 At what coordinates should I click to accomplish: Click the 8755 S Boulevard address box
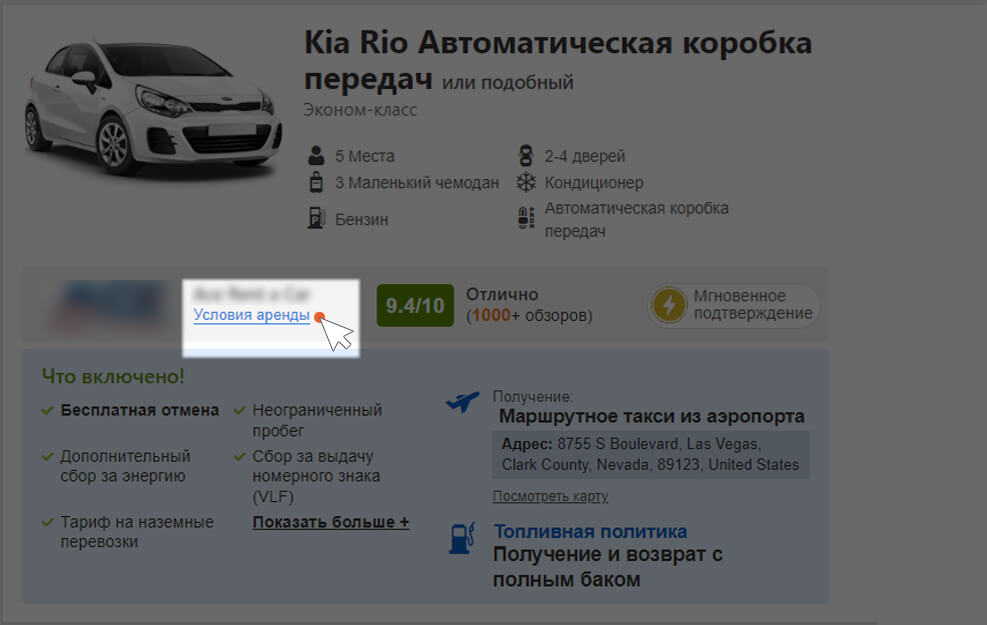(x=651, y=454)
